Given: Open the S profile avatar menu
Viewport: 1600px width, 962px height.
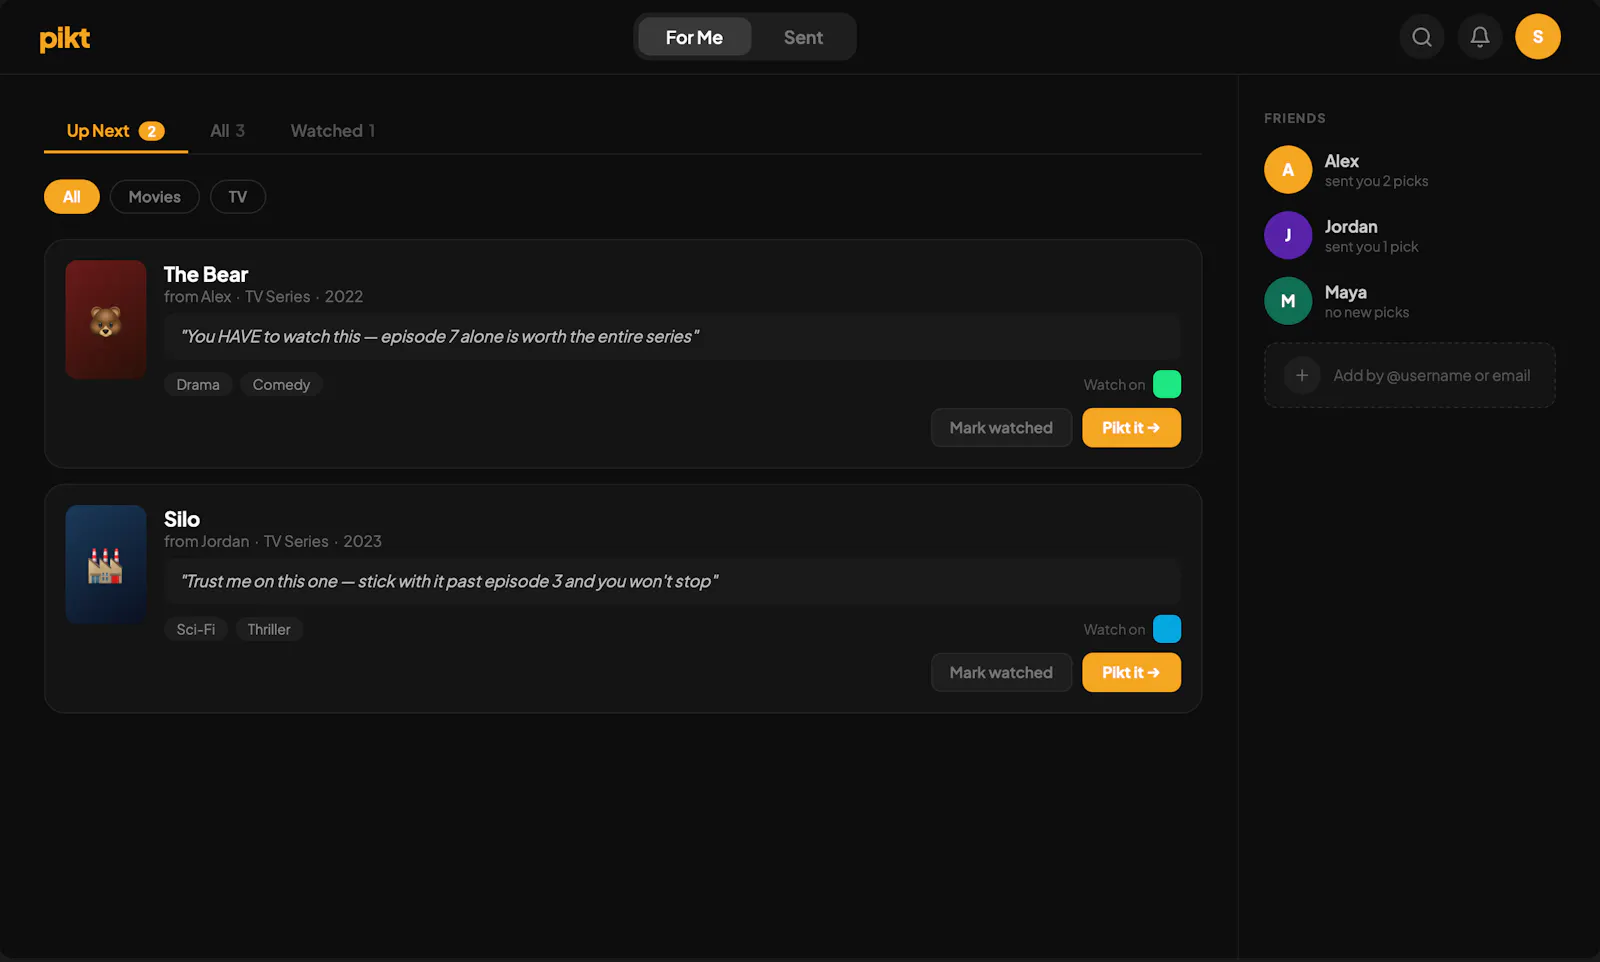Looking at the screenshot, I should (1538, 37).
